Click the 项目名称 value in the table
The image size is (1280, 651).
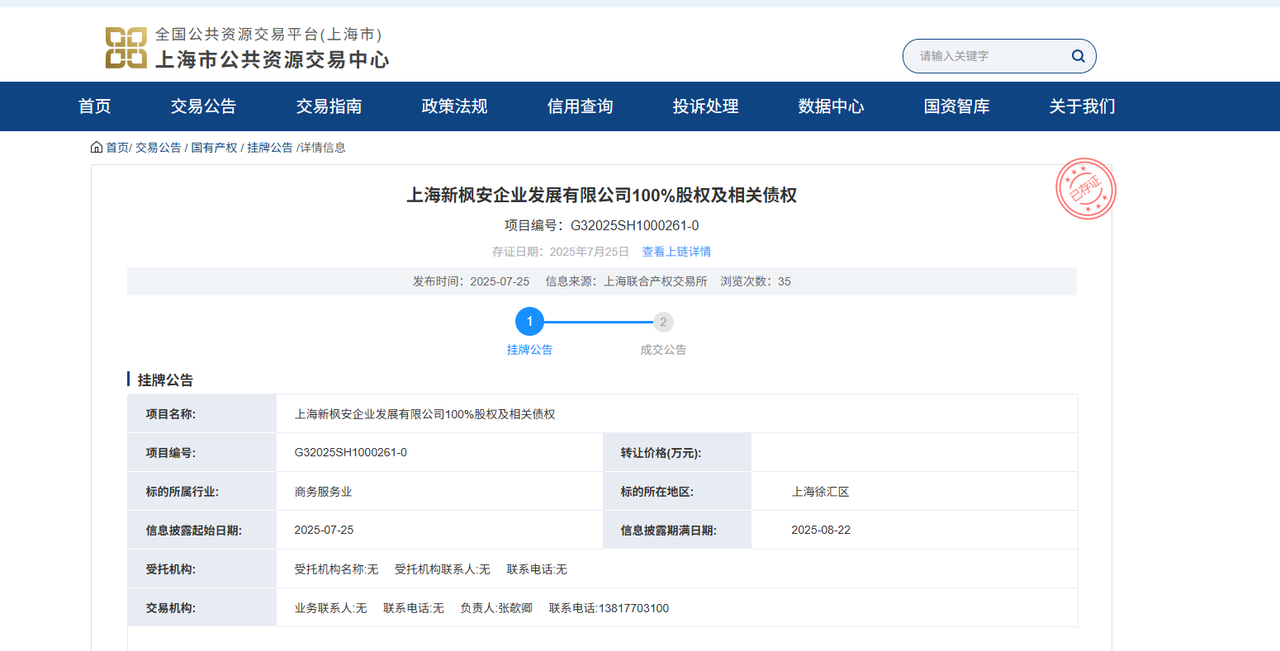tap(425, 414)
